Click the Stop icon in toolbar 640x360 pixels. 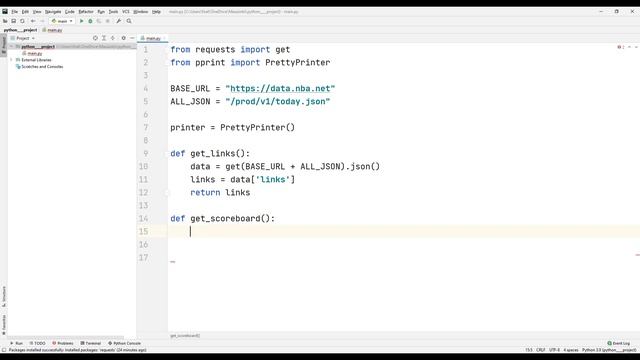click(108, 21)
